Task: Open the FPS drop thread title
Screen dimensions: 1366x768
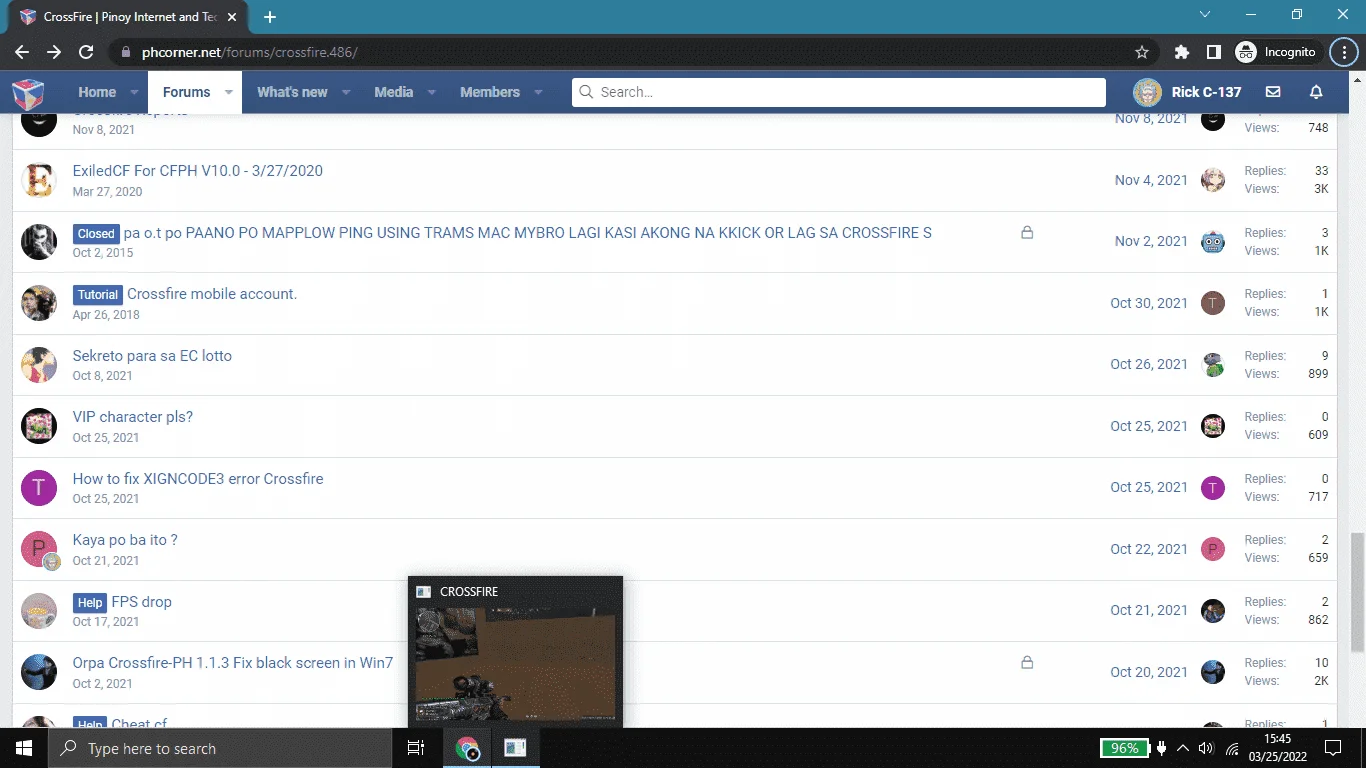Action: (x=142, y=602)
